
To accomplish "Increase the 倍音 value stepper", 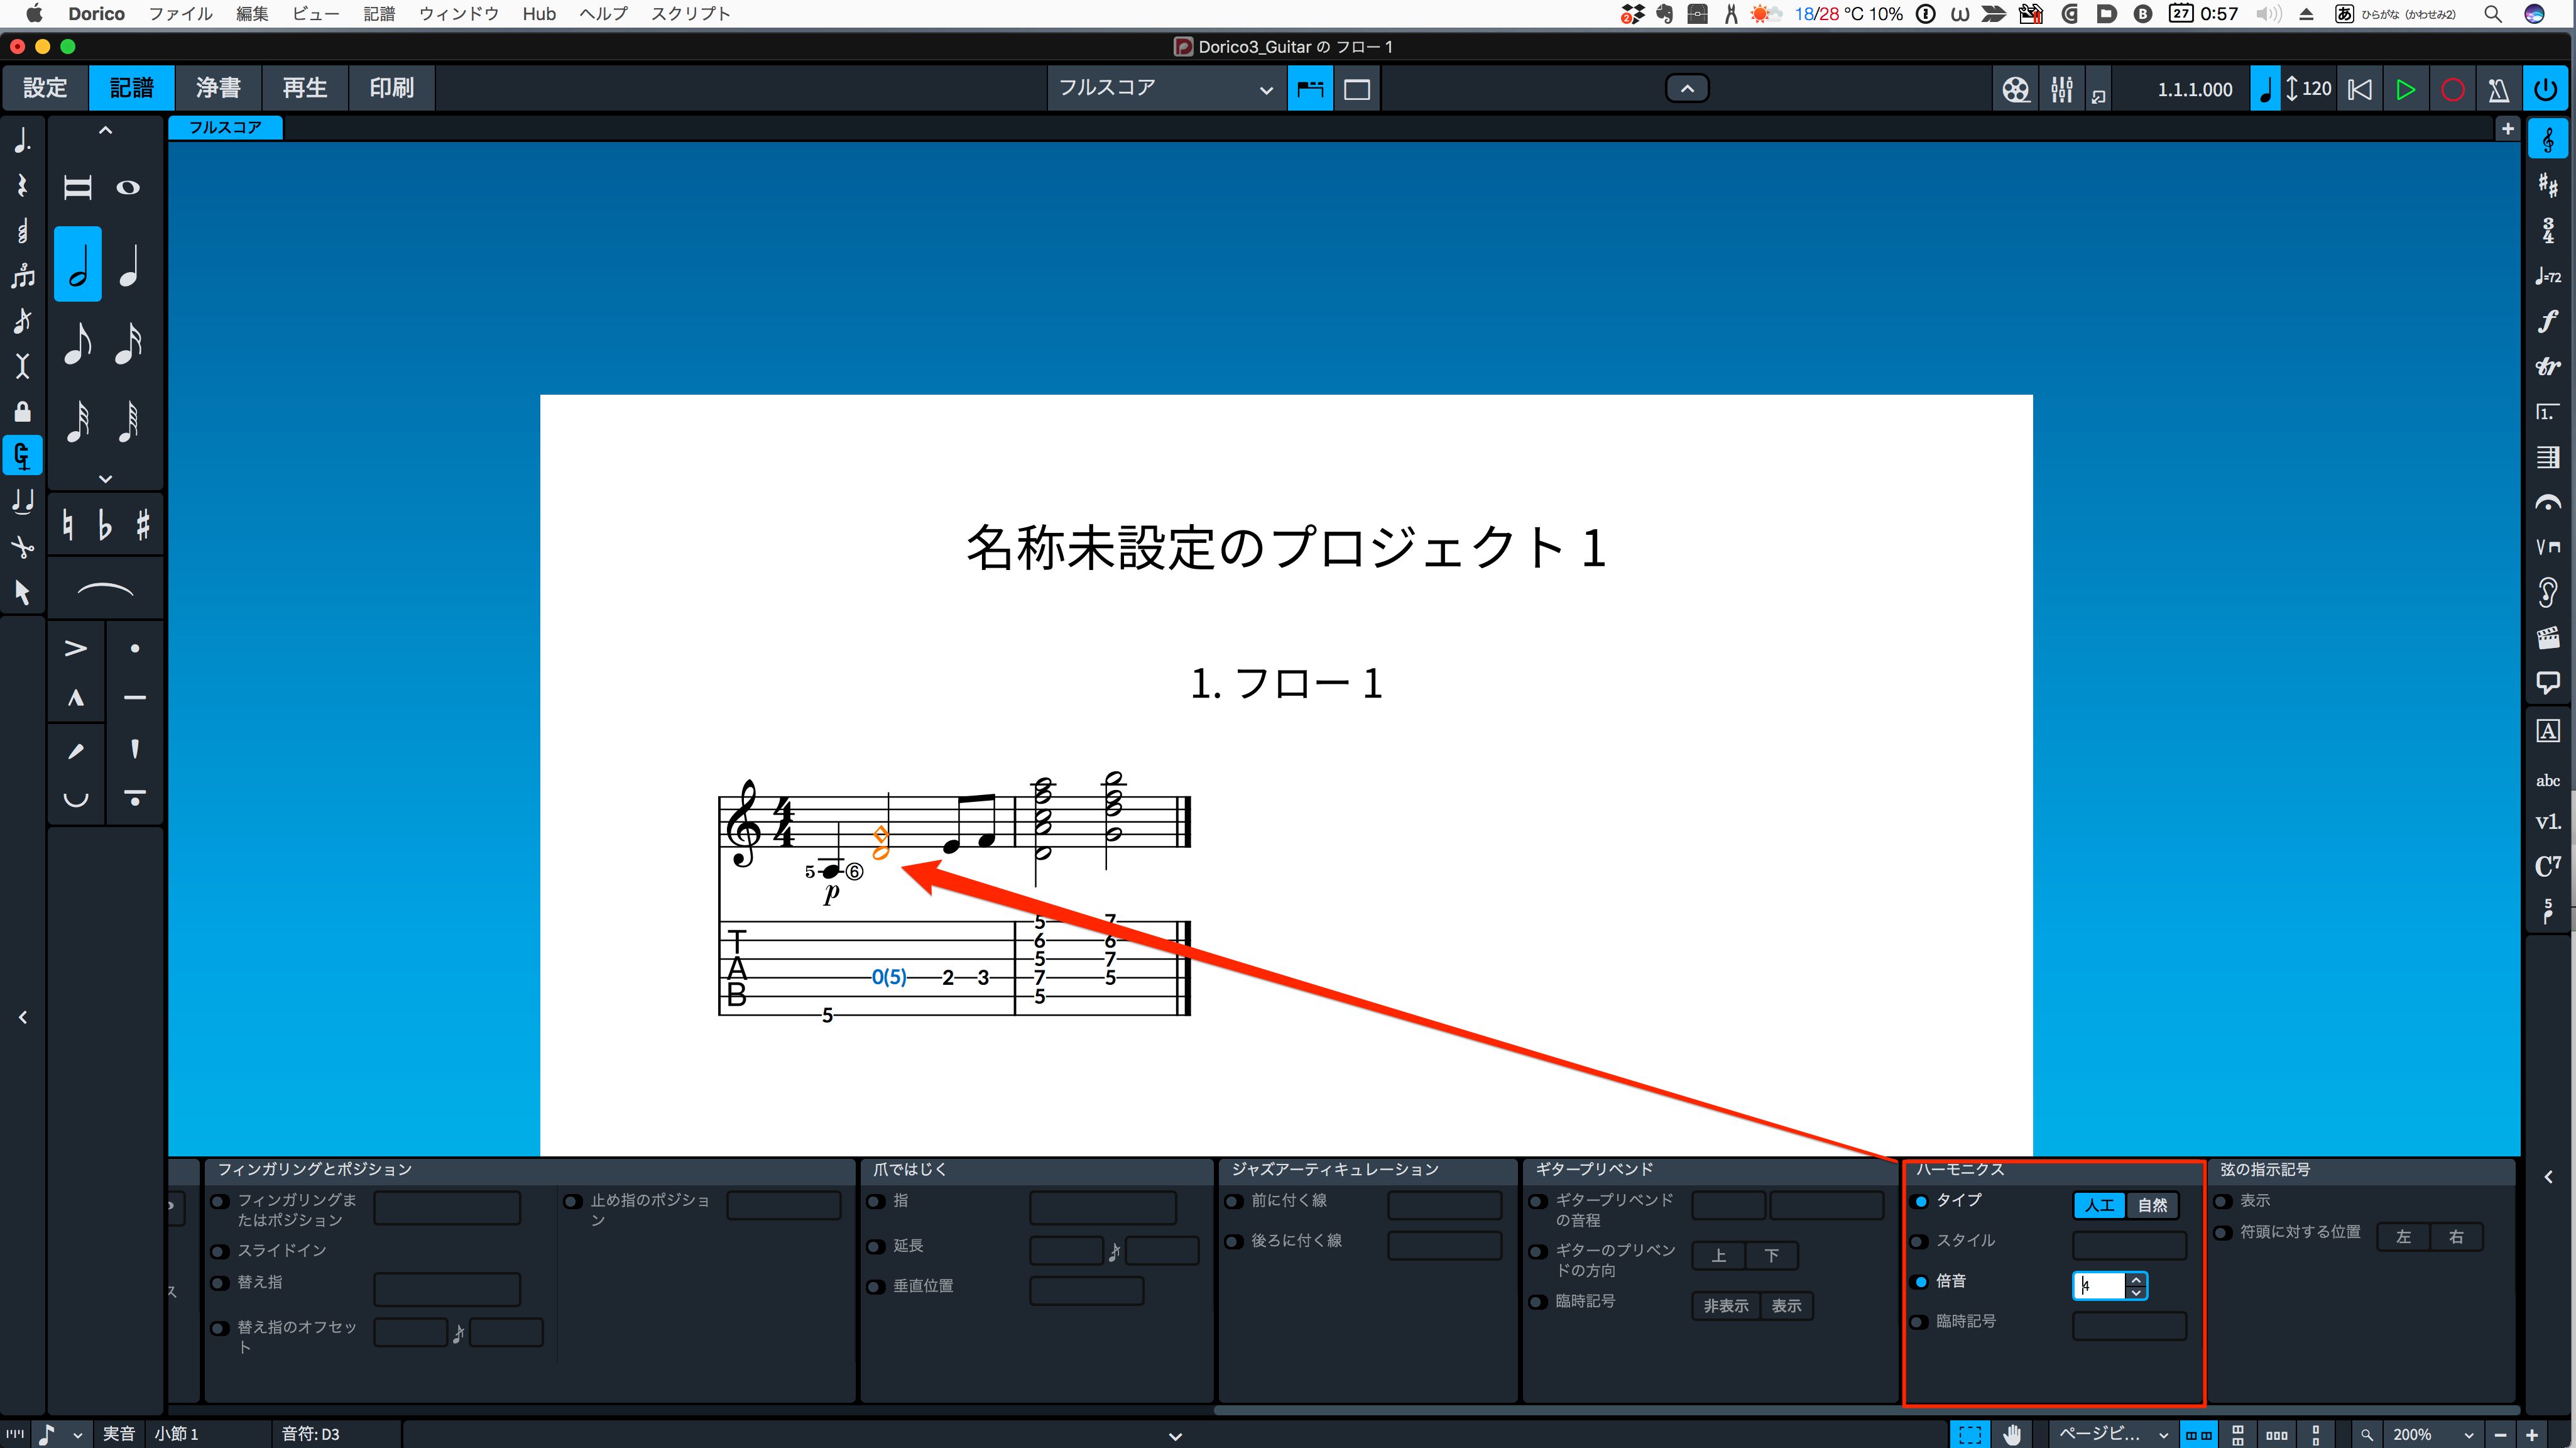I will (x=2136, y=1279).
